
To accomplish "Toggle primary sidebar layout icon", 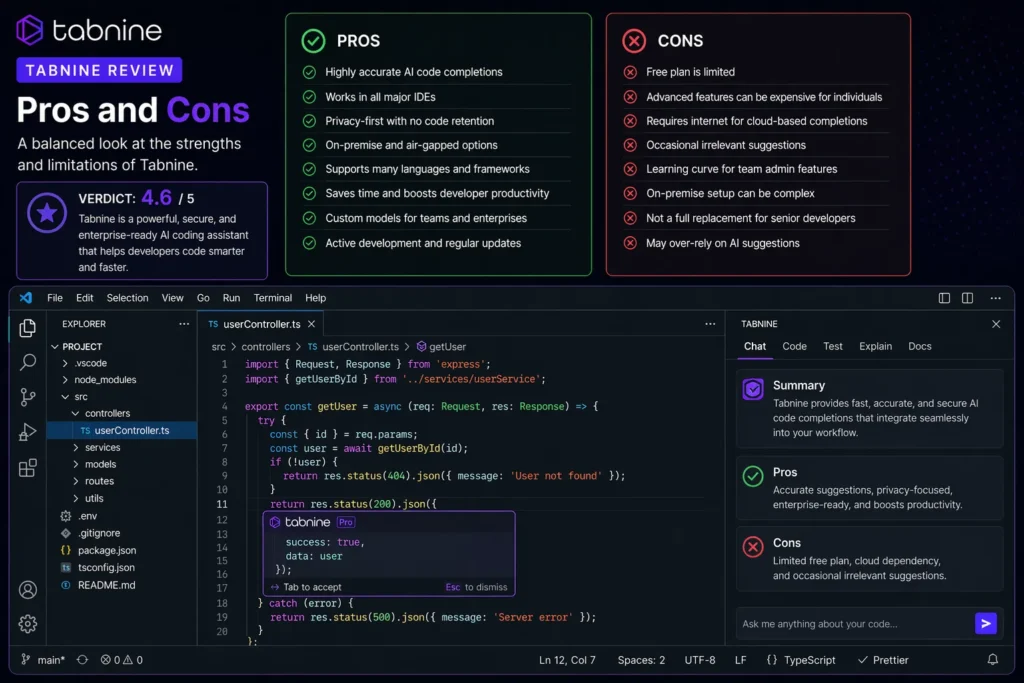I will 944,298.
